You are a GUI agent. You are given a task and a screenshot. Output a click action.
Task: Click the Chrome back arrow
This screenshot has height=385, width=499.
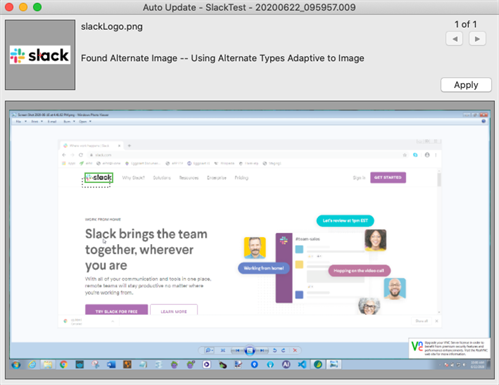[x=64, y=155]
